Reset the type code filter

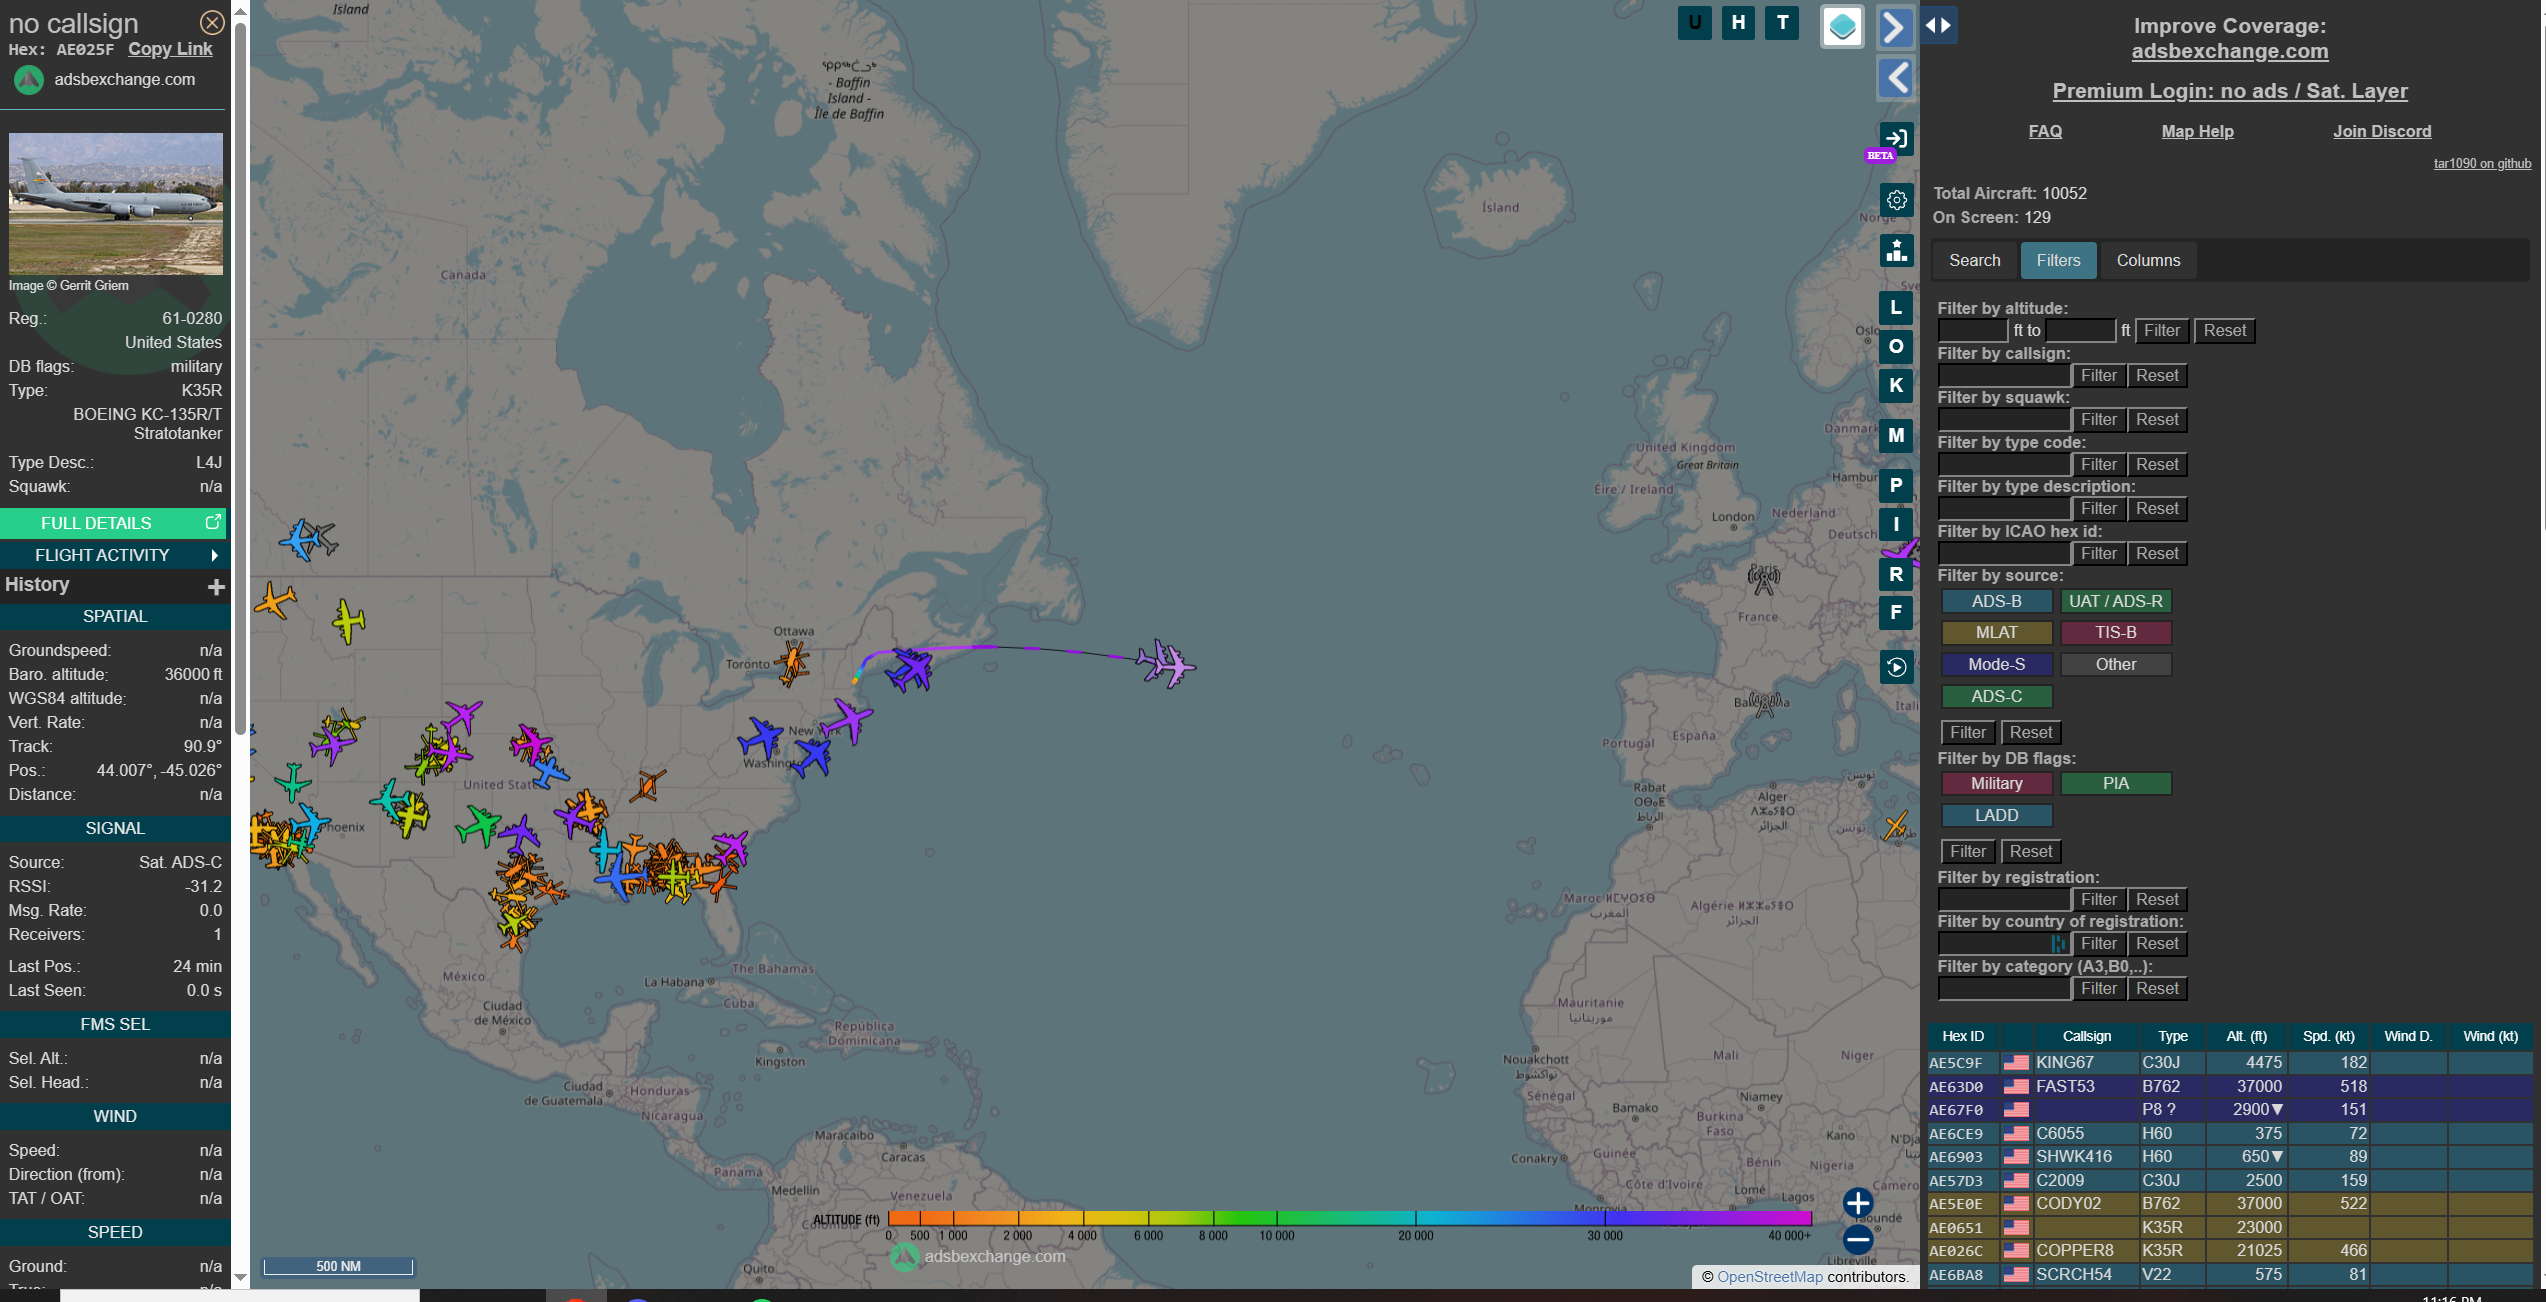coord(2157,465)
